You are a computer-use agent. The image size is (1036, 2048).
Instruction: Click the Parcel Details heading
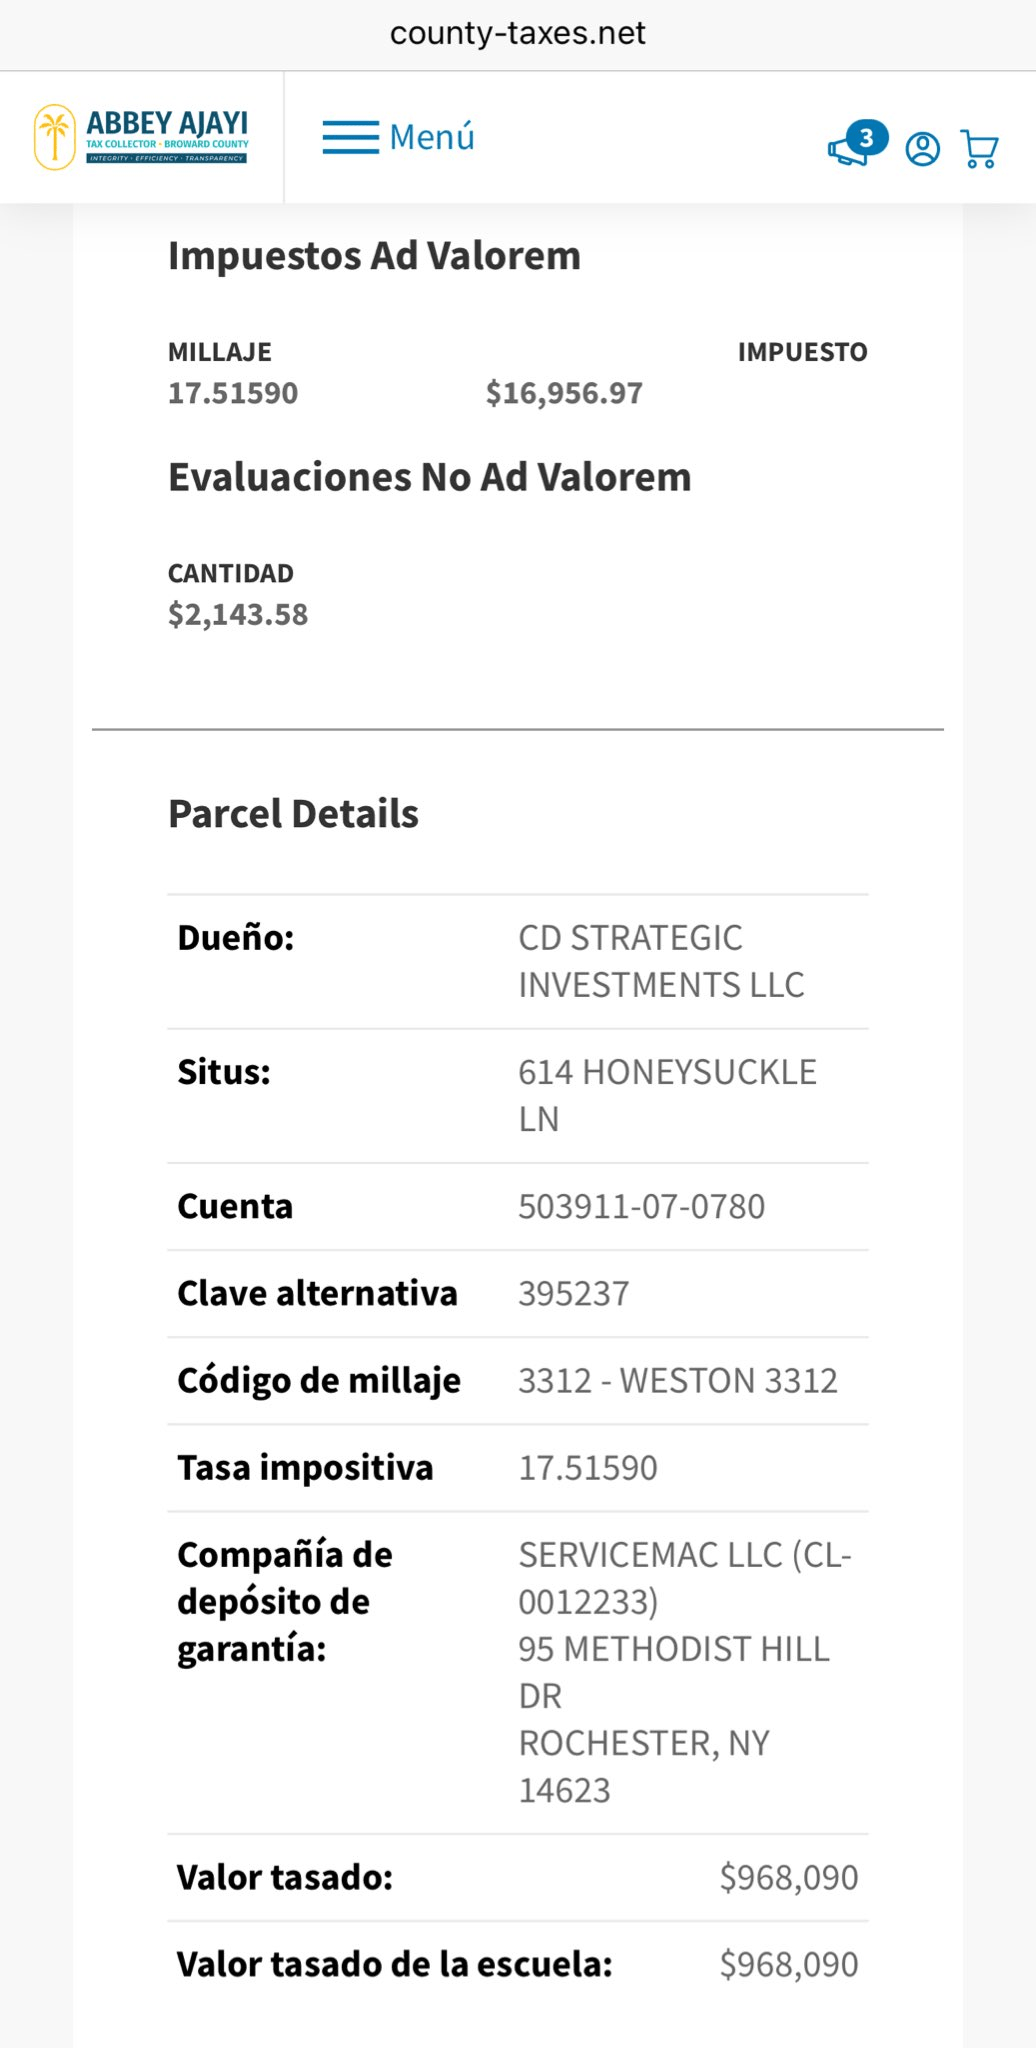click(293, 814)
